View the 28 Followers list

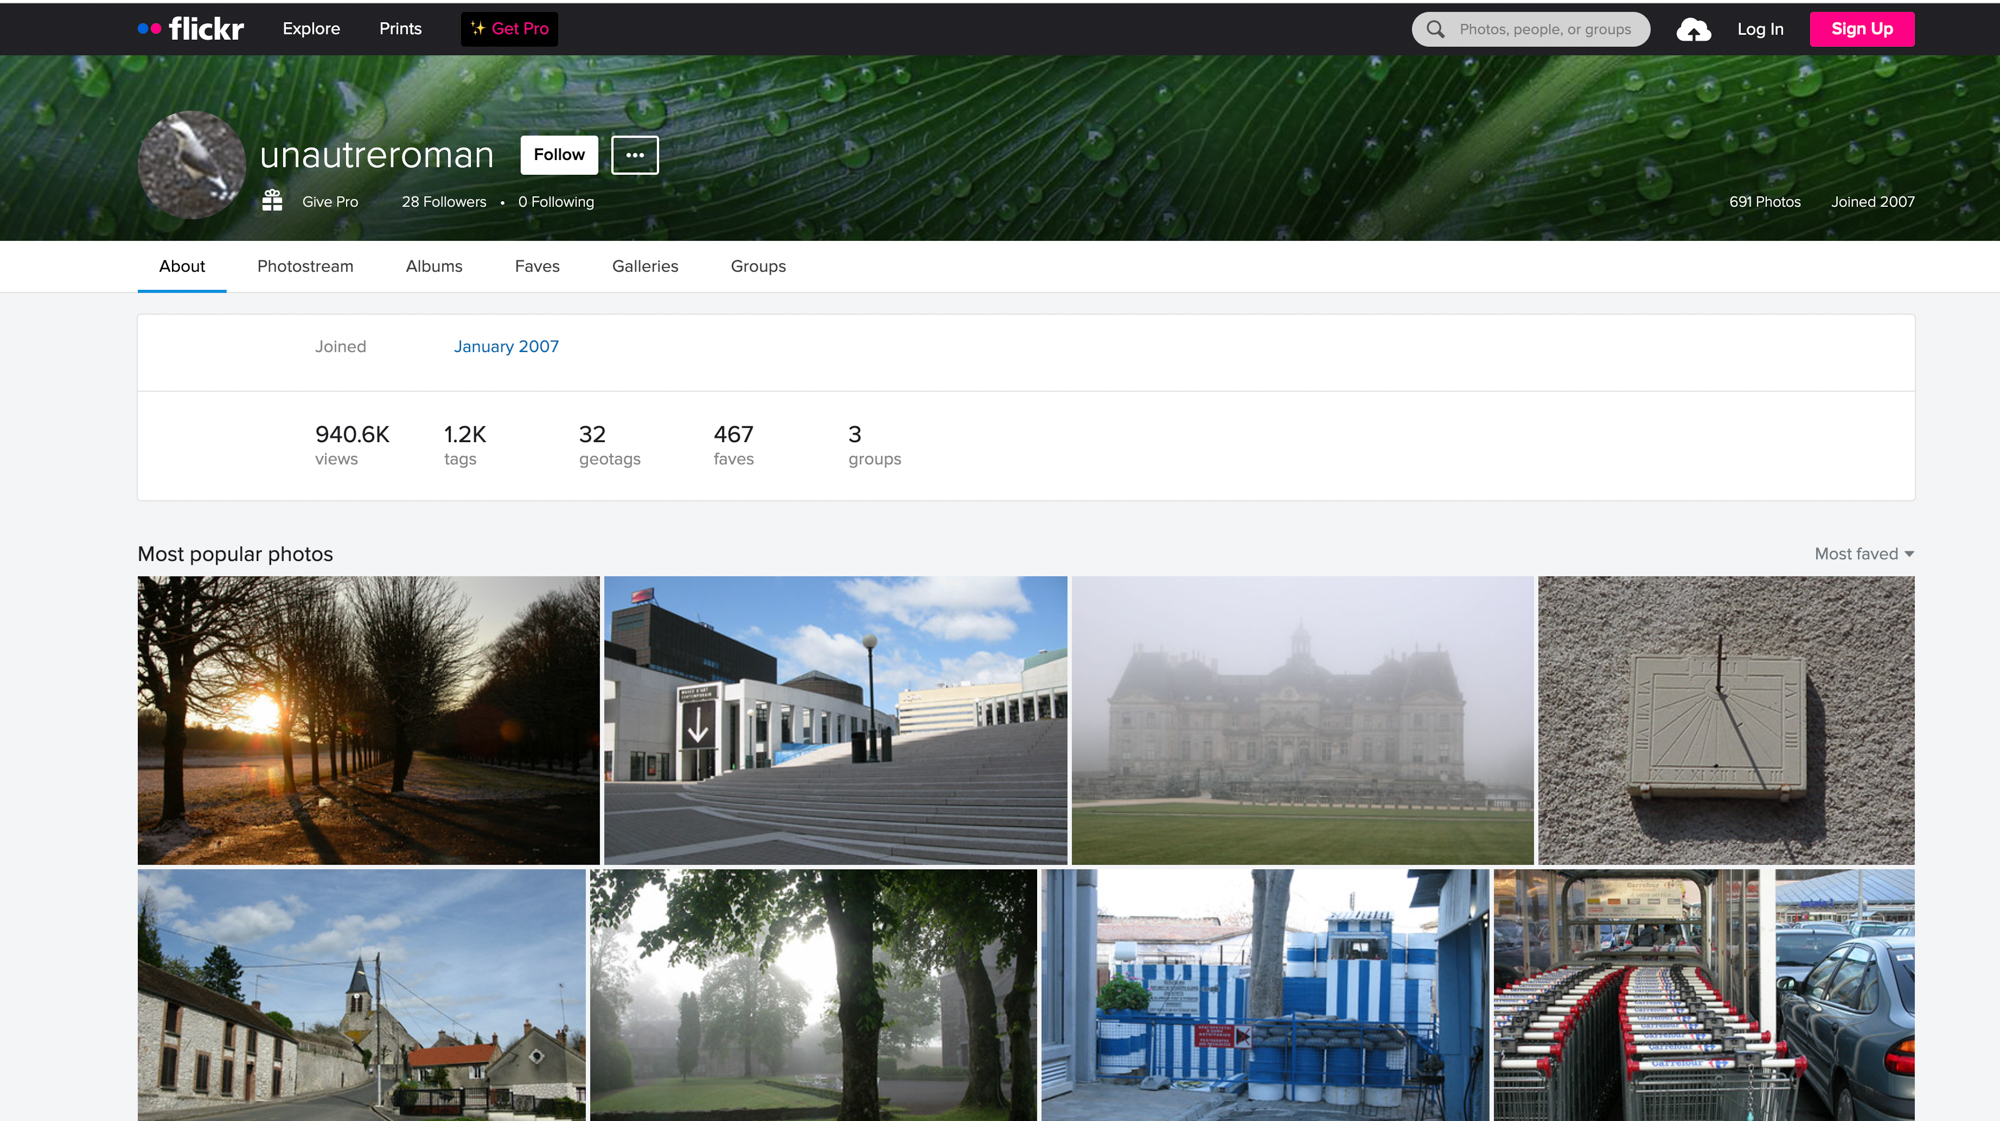[444, 202]
